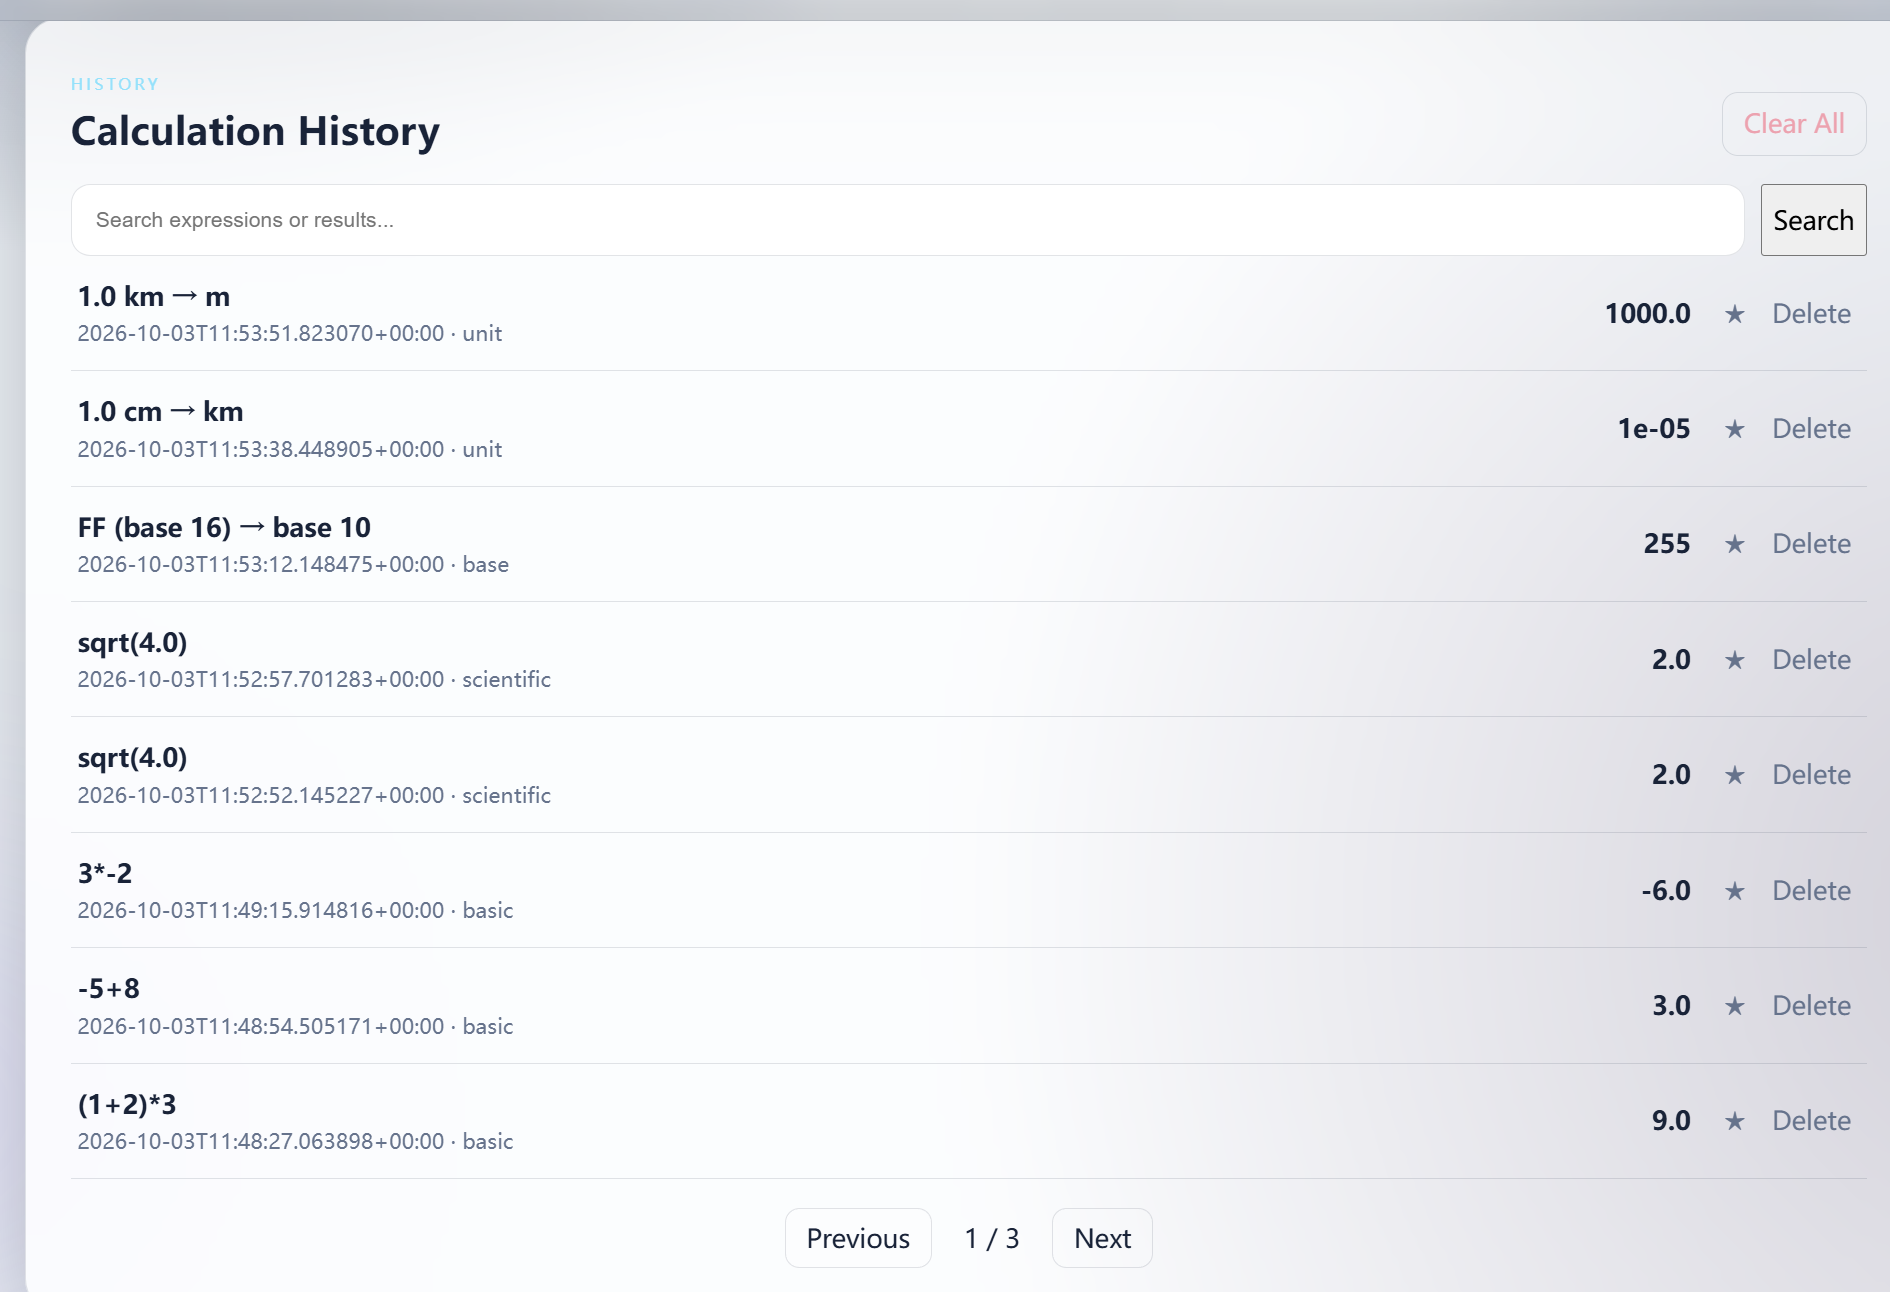This screenshot has width=1890, height=1292.
Task: Select the 1 / 3 page indicator
Action: click(992, 1239)
